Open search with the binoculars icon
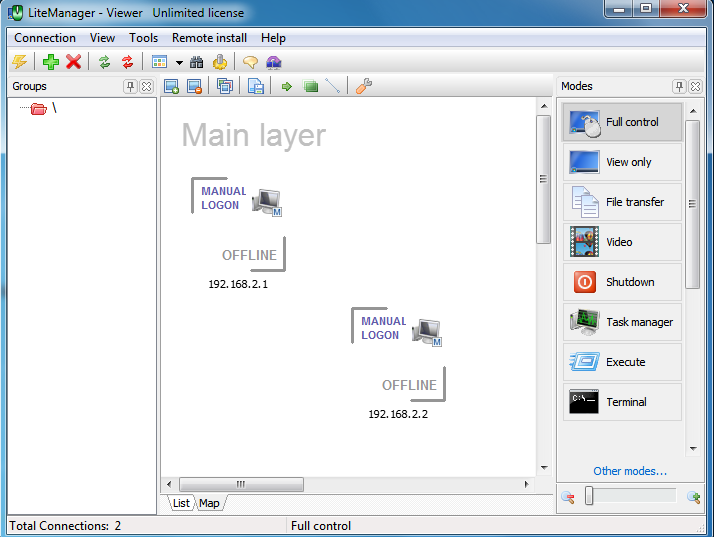Screen dimensions: 714x537 tap(197, 62)
